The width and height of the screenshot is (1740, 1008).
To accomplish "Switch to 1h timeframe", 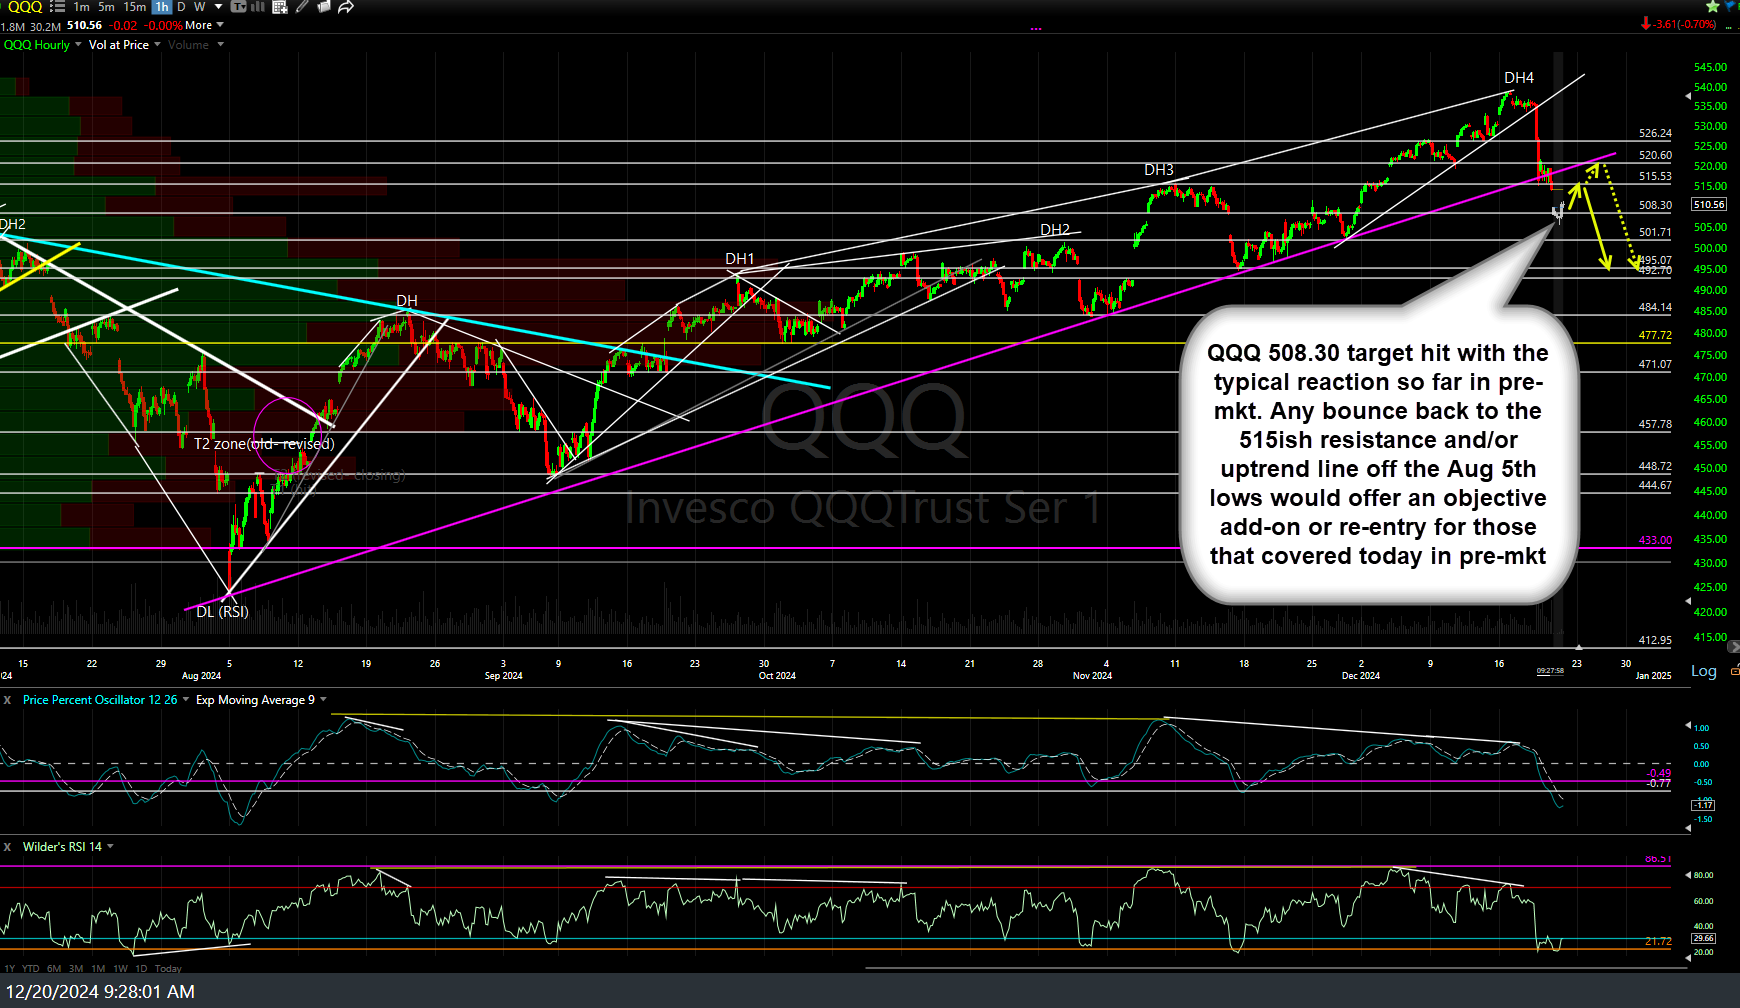I will (x=162, y=7).
